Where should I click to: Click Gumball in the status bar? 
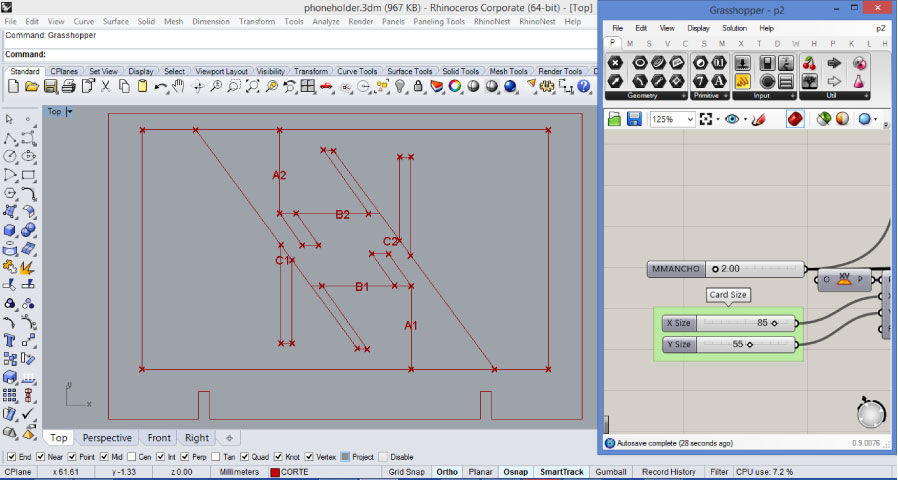(x=611, y=472)
